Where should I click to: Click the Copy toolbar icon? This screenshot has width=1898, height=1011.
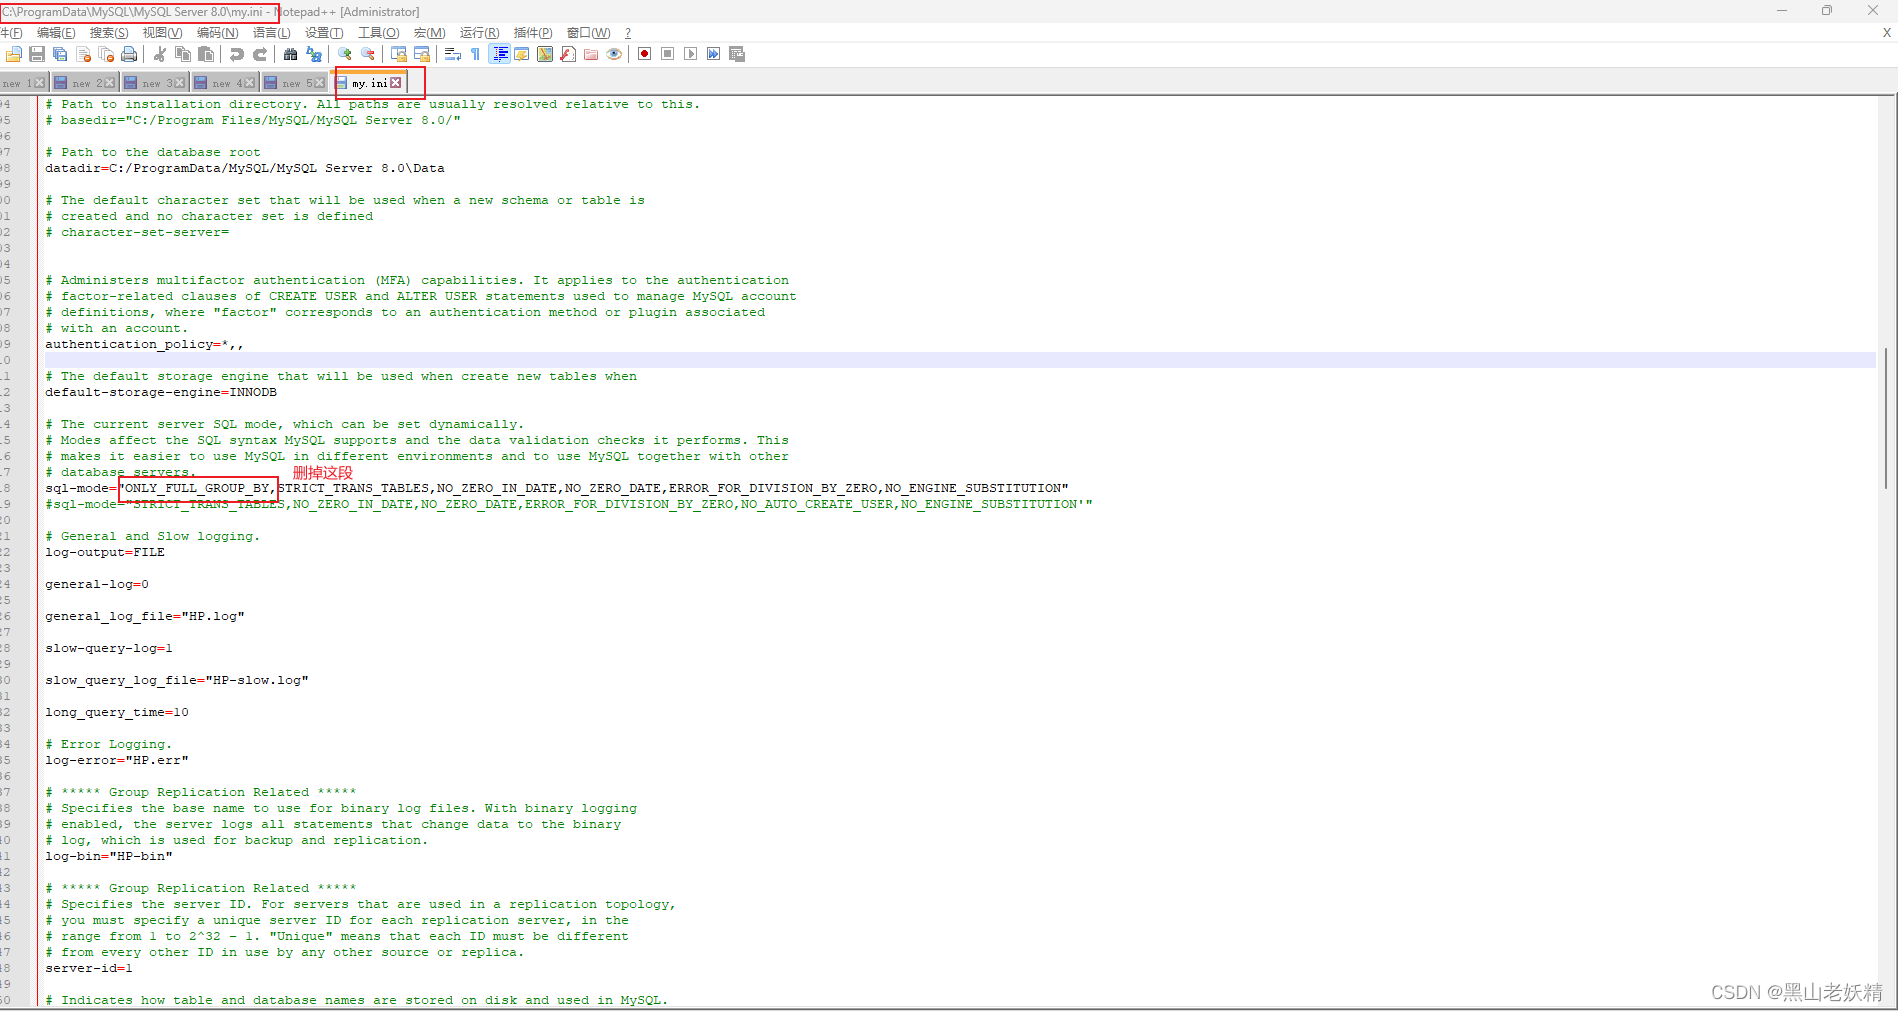point(183,54)
